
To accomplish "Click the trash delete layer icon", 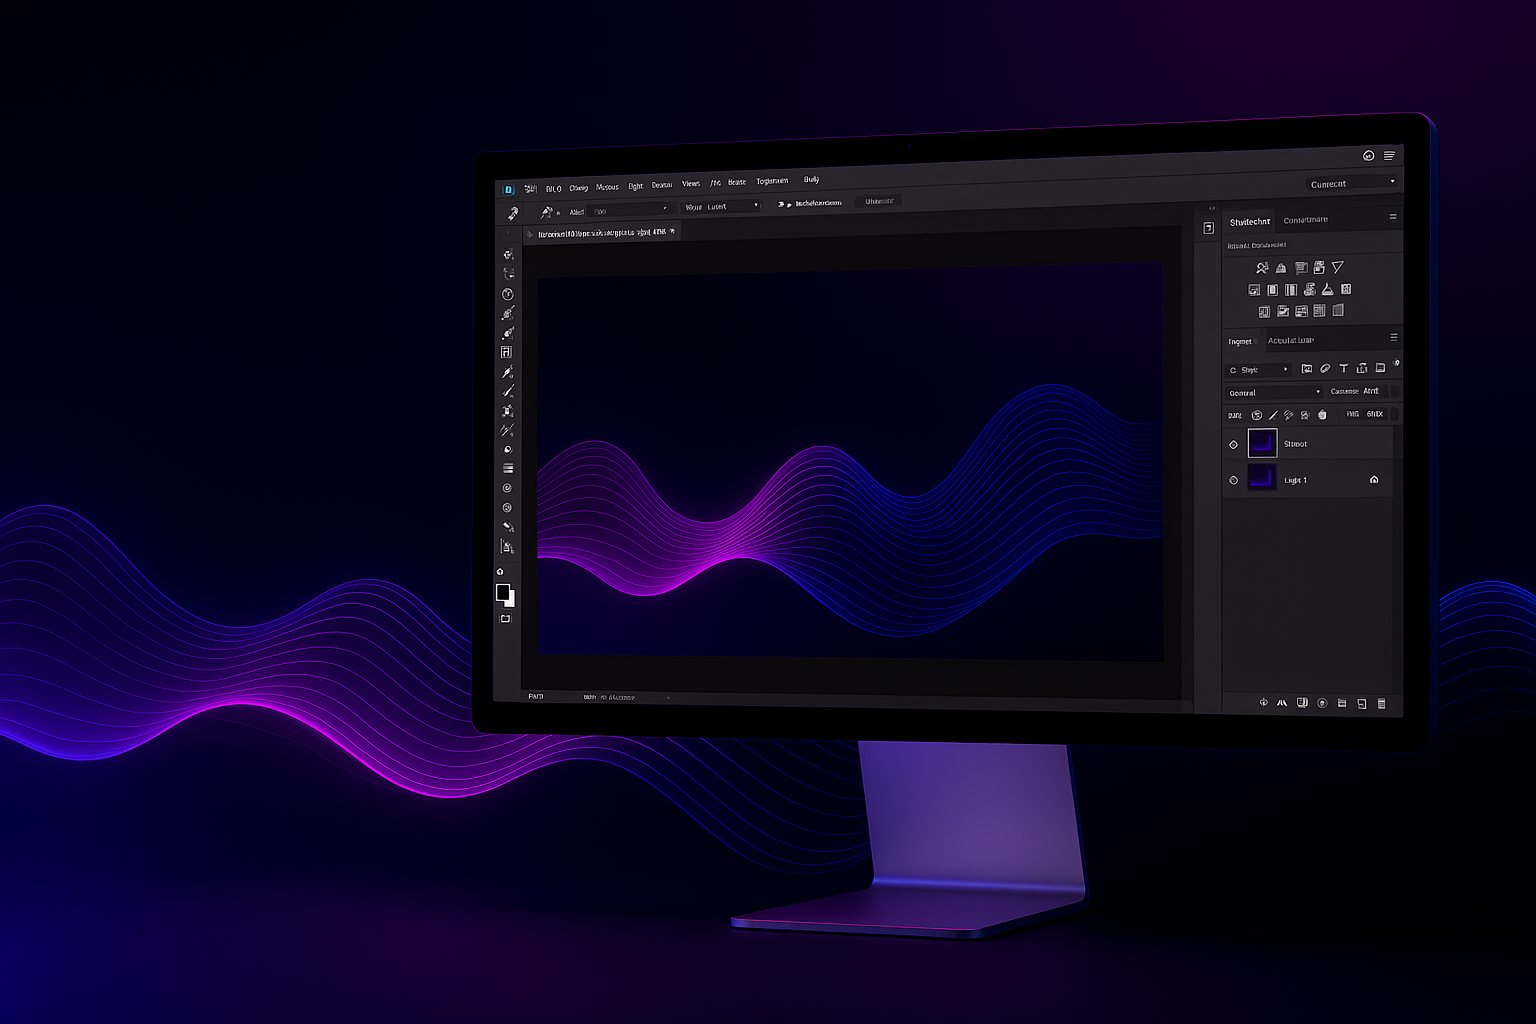I will tap(1382, 704).
